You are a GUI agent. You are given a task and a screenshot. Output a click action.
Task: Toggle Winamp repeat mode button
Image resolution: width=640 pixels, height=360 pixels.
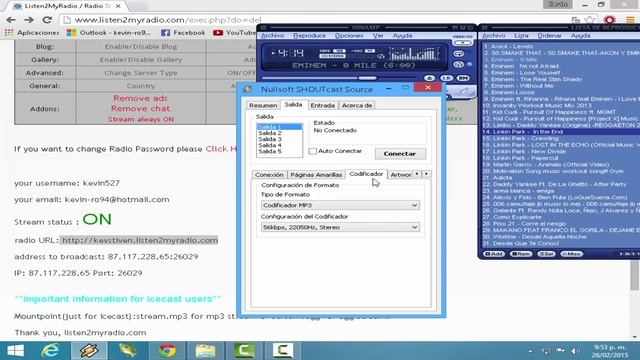459,53
